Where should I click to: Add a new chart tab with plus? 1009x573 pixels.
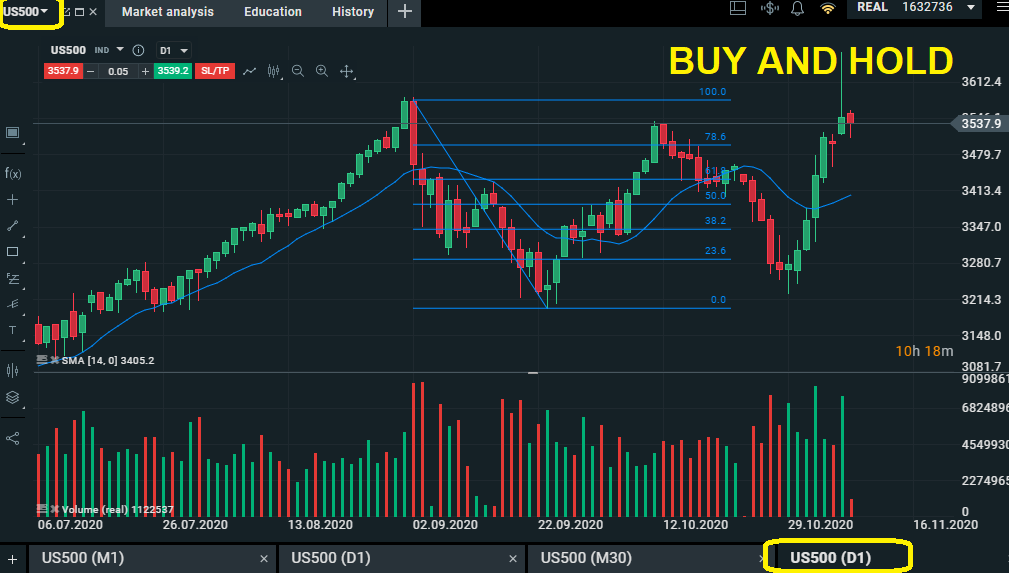pos(13,559)
